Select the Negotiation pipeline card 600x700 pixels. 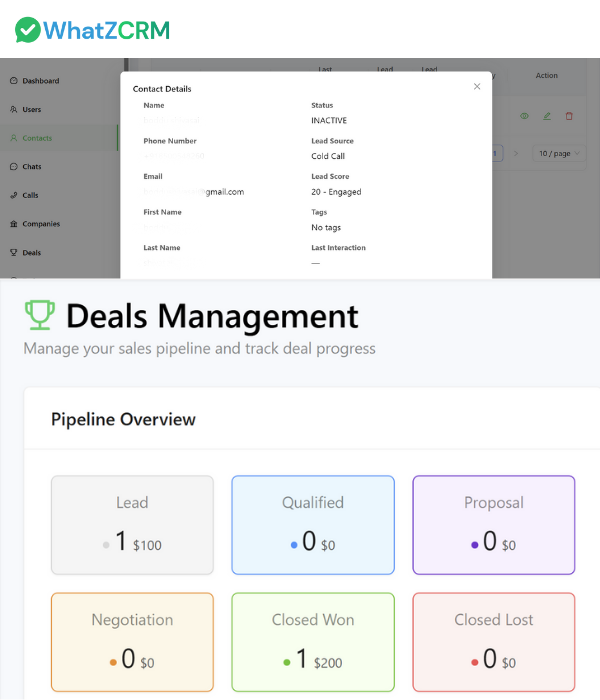[x=132, y=642]
